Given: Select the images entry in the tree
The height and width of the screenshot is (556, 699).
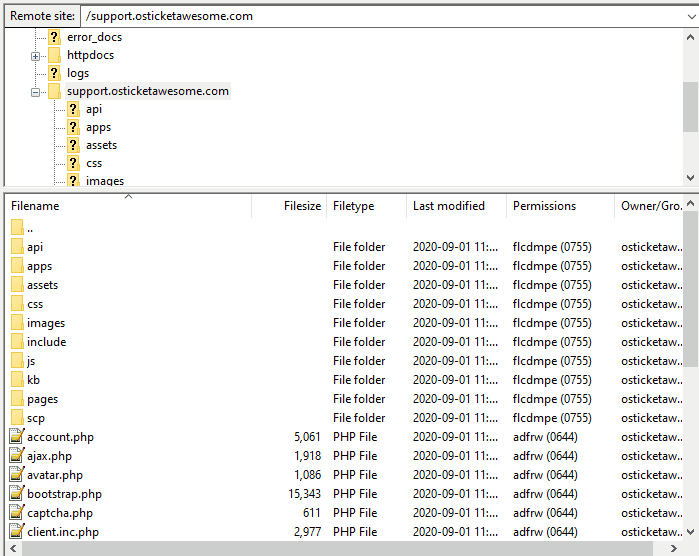Looking at the screenshot, I should [x=105, y=181].
